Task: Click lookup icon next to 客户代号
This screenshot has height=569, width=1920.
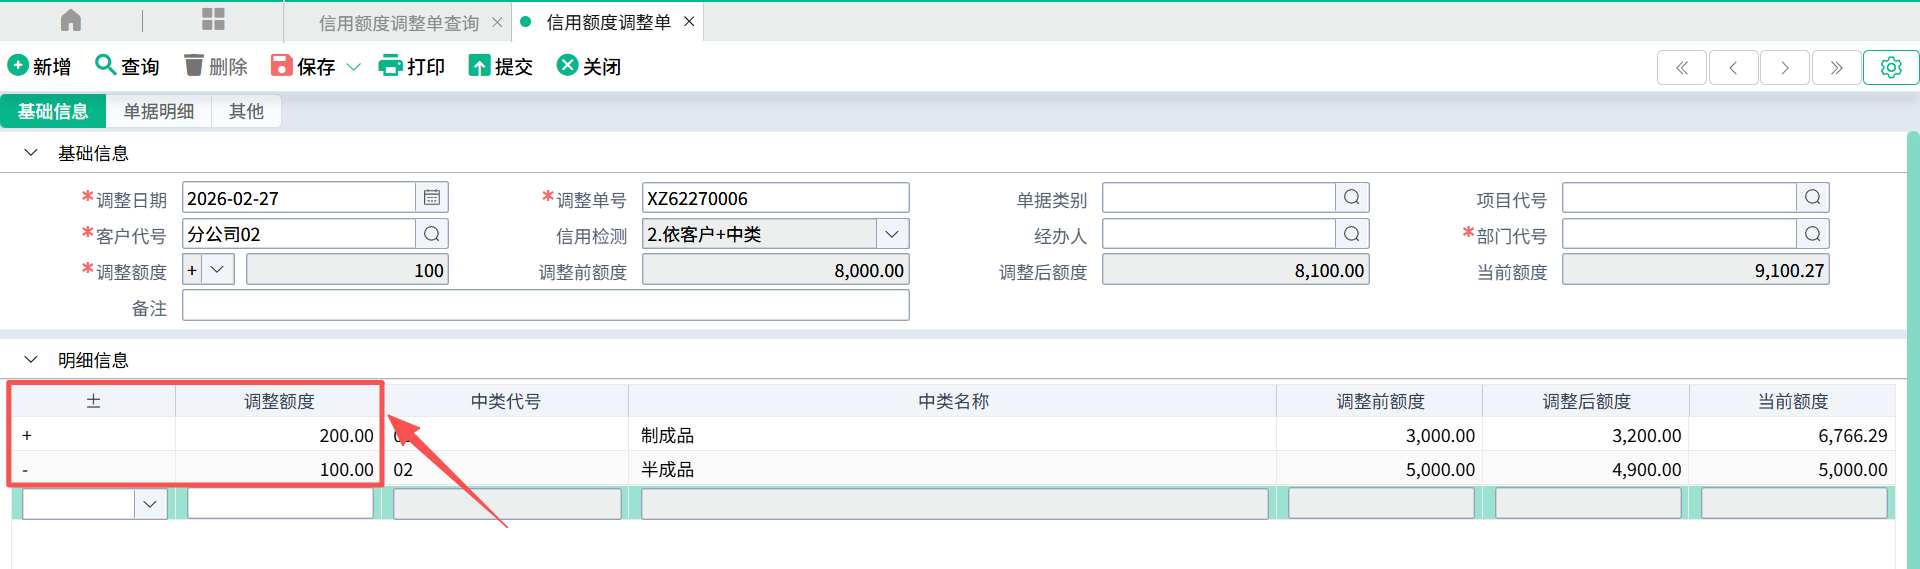Action: pos(432,234)
